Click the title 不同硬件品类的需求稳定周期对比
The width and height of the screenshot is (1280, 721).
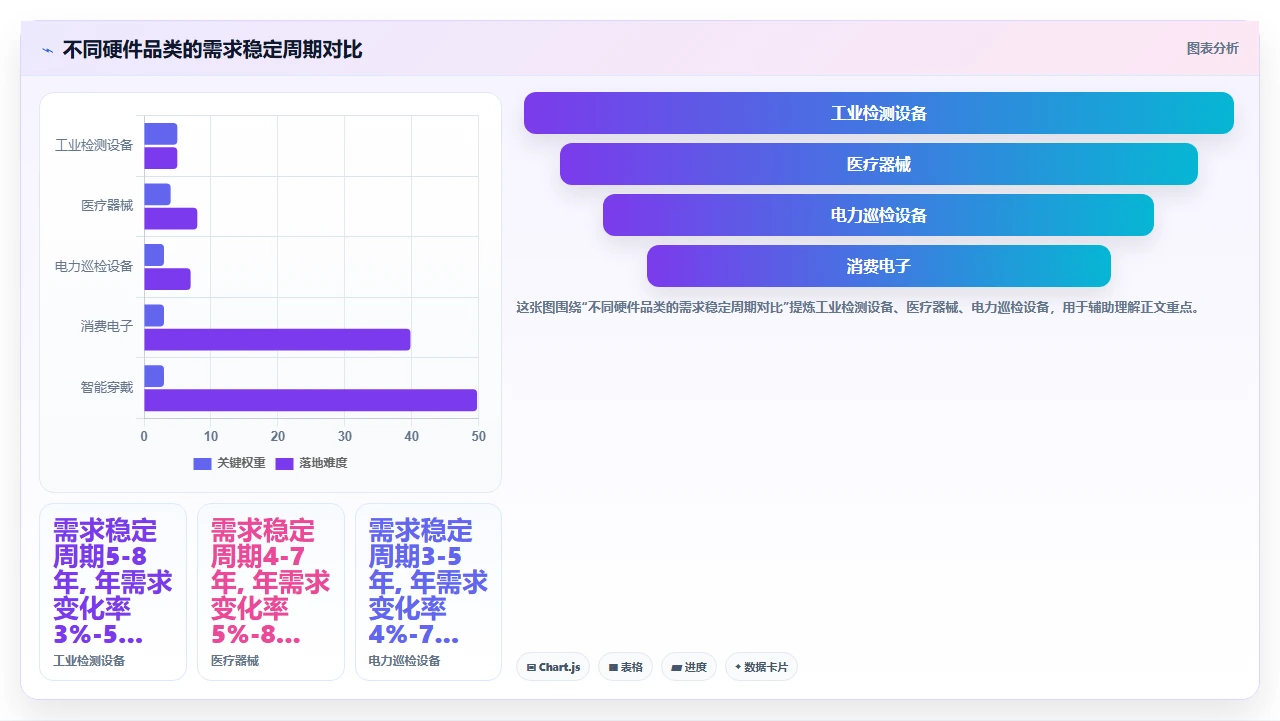212,49
